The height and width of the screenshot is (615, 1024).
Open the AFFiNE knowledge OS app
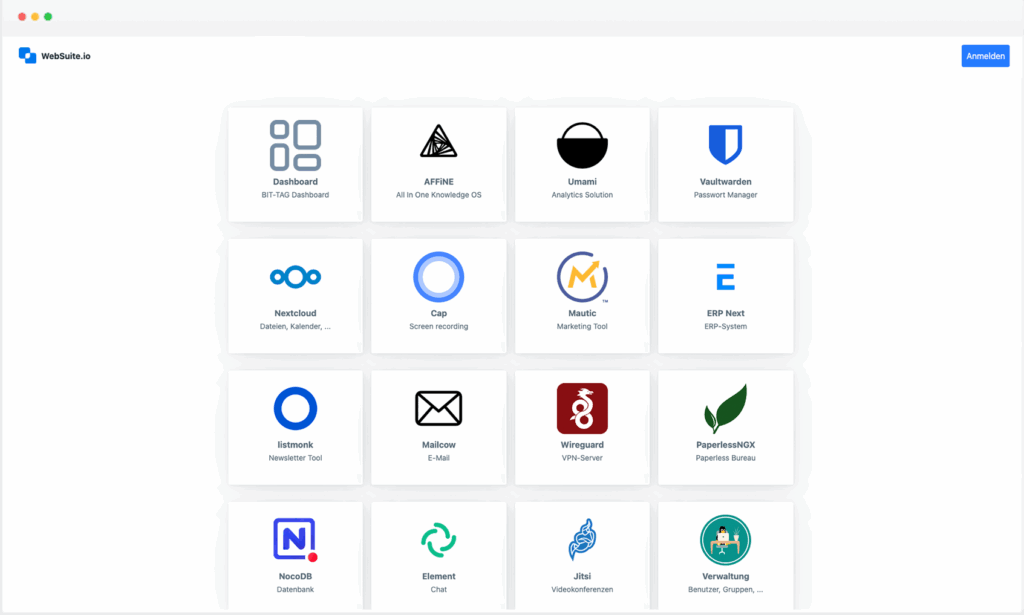(x=438, y=164)
